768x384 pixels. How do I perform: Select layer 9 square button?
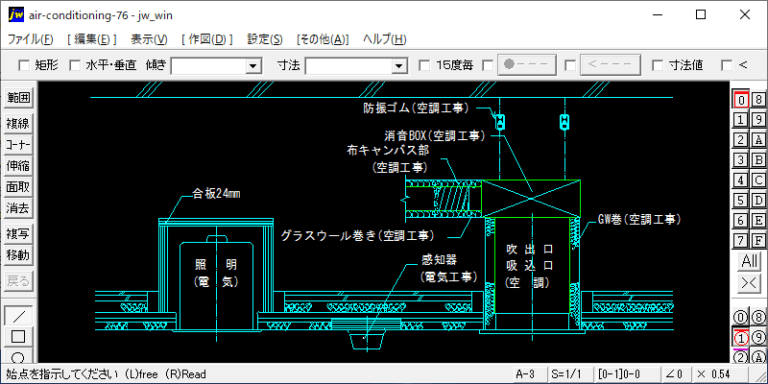pyautogui.click(x=759, y=120)
